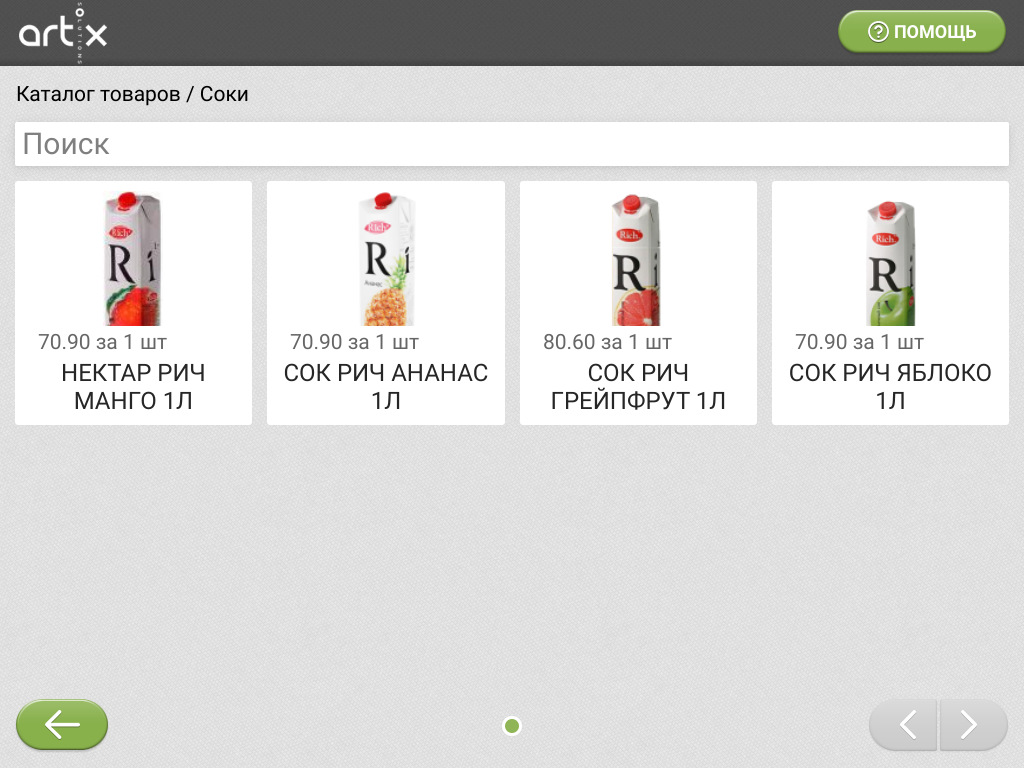Click the Соки breadcrumb item
This screenshot has height=768, width=1024.
tap(224, 94)
